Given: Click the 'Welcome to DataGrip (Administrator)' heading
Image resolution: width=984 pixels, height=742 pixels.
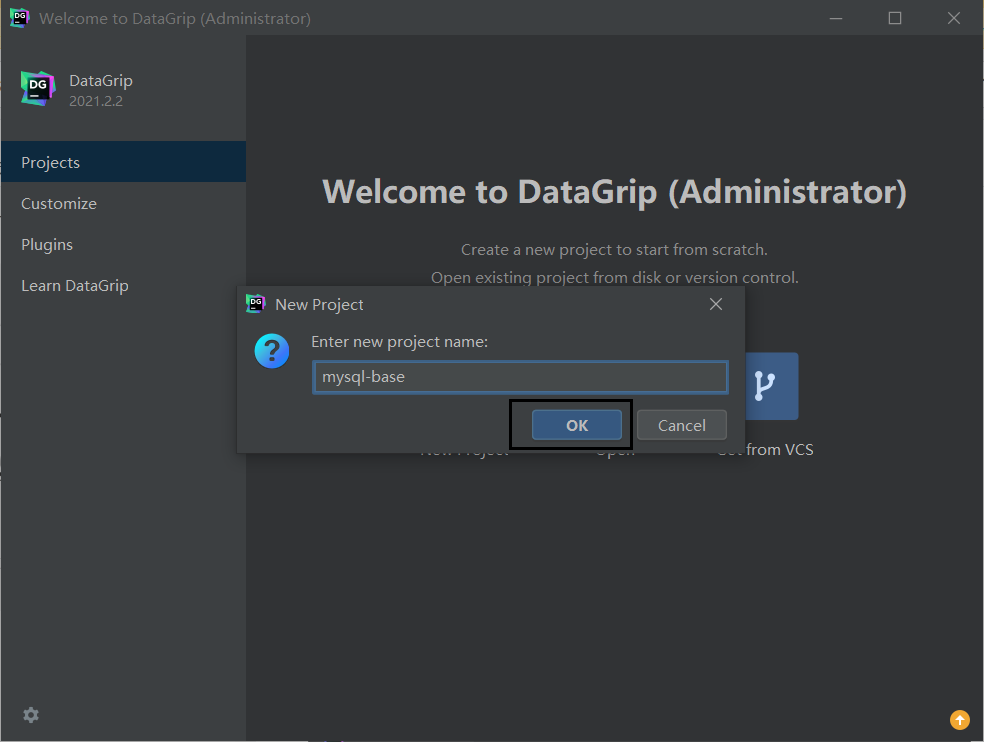Looking at the screenshot, I should coord(614,192).
